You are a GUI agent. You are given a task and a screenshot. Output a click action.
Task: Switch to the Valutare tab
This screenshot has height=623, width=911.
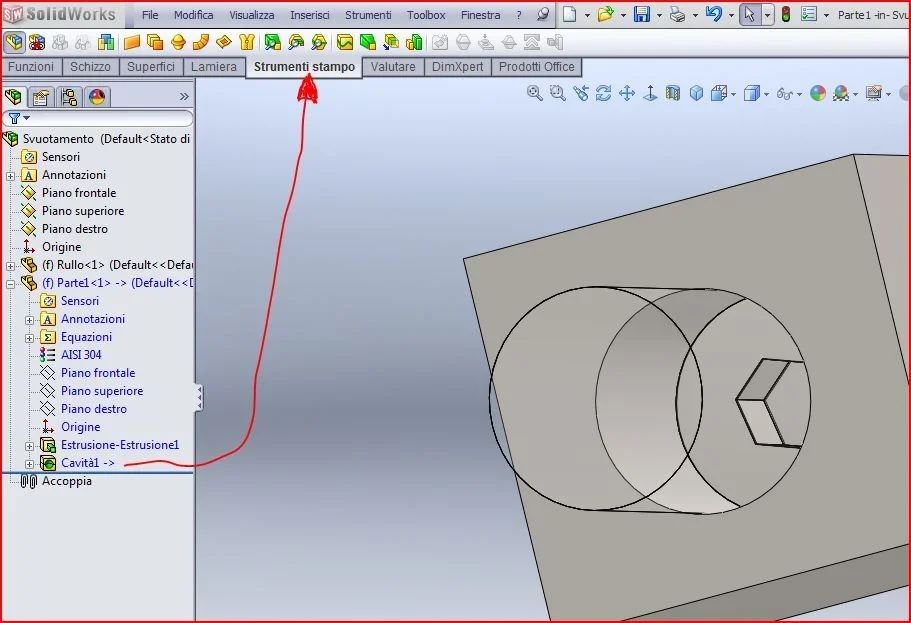pyautogui.click(x=393, y=67)
